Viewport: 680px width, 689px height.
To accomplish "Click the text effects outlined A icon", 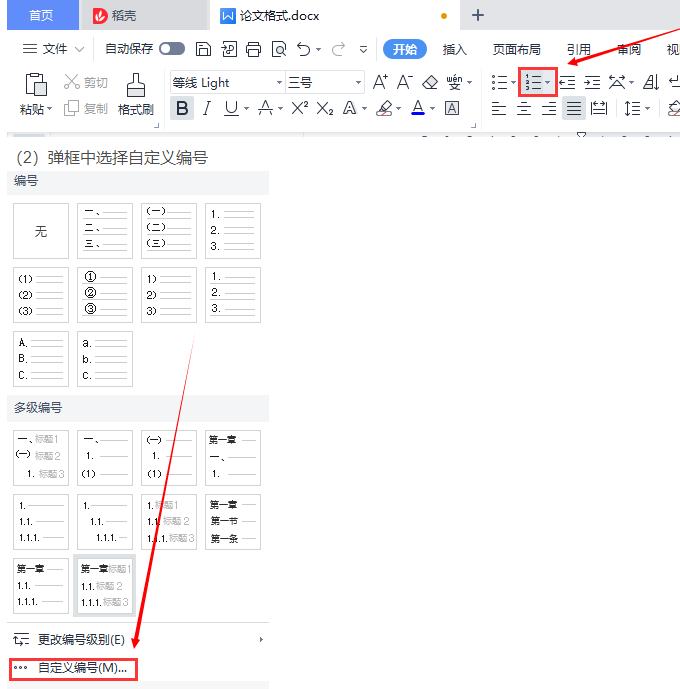I will click(x=350, y=108).
